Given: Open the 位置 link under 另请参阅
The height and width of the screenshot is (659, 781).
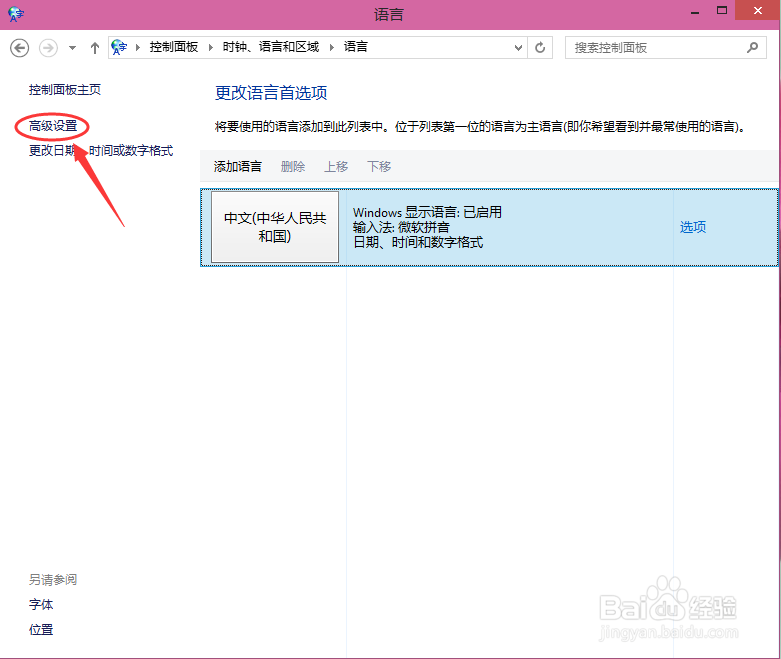Looking at the screenshot, I should pos(41,630).
